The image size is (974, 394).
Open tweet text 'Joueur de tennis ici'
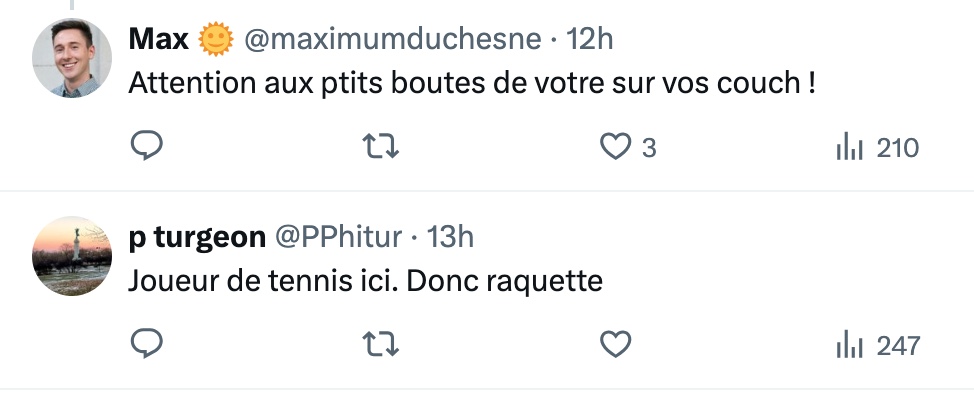[x=365, y=281]
